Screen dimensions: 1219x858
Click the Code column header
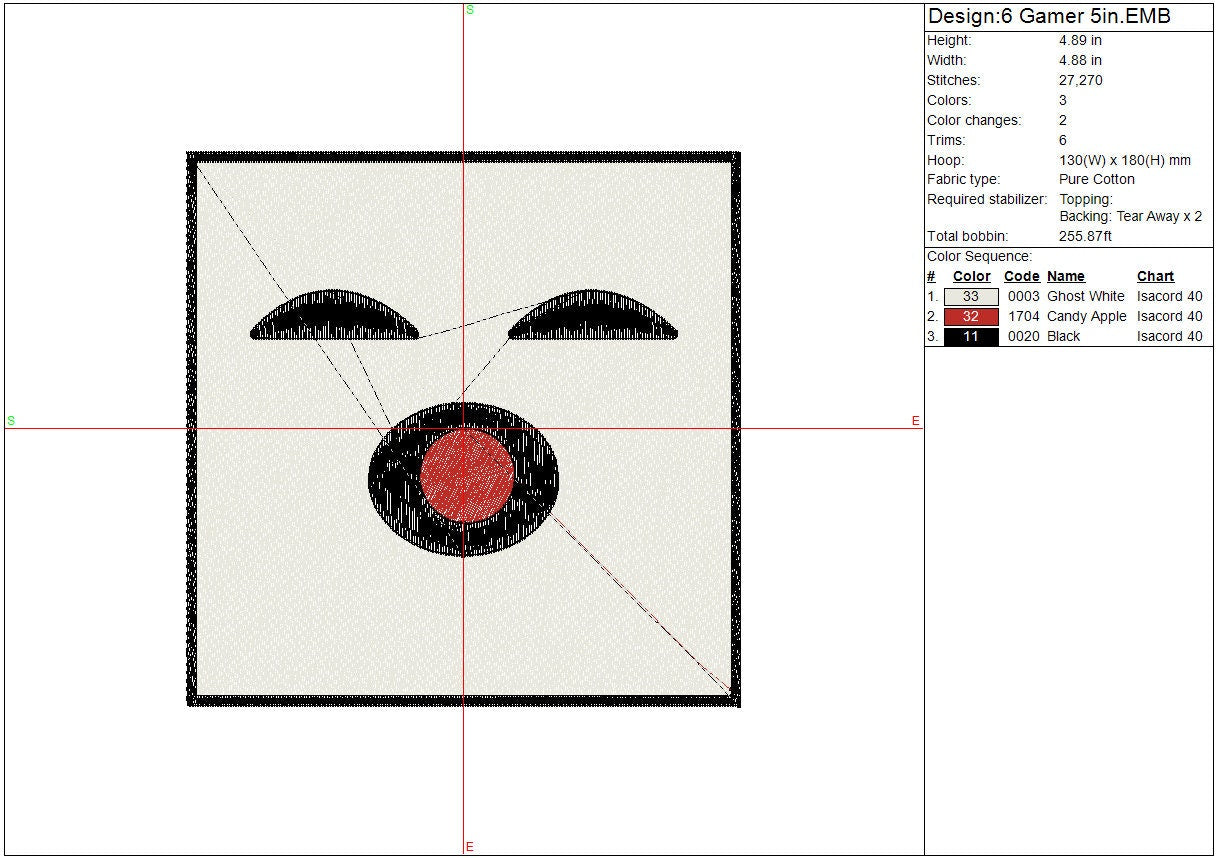[x=1021, y=277]
